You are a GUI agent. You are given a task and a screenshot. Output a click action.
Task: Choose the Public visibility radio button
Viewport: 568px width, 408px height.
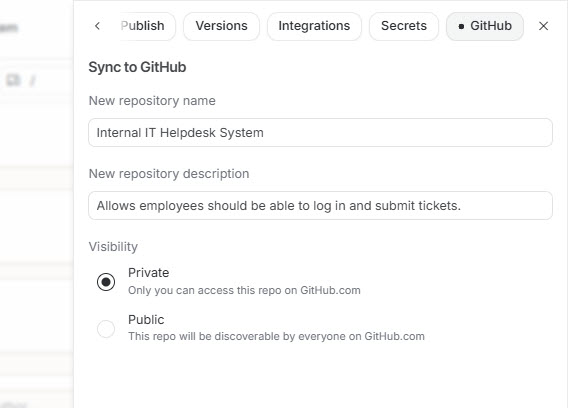point(106,329)
